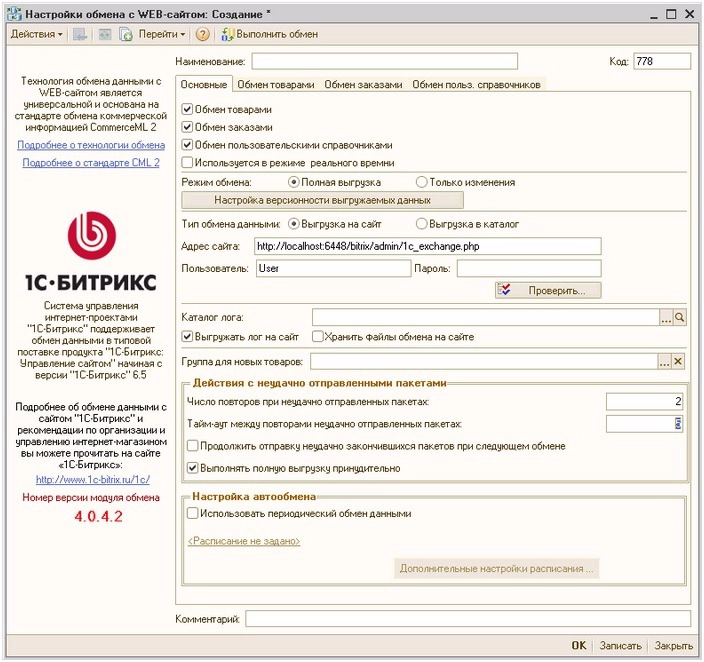Open Подробнее о технологии обмена link

[91, 145]
